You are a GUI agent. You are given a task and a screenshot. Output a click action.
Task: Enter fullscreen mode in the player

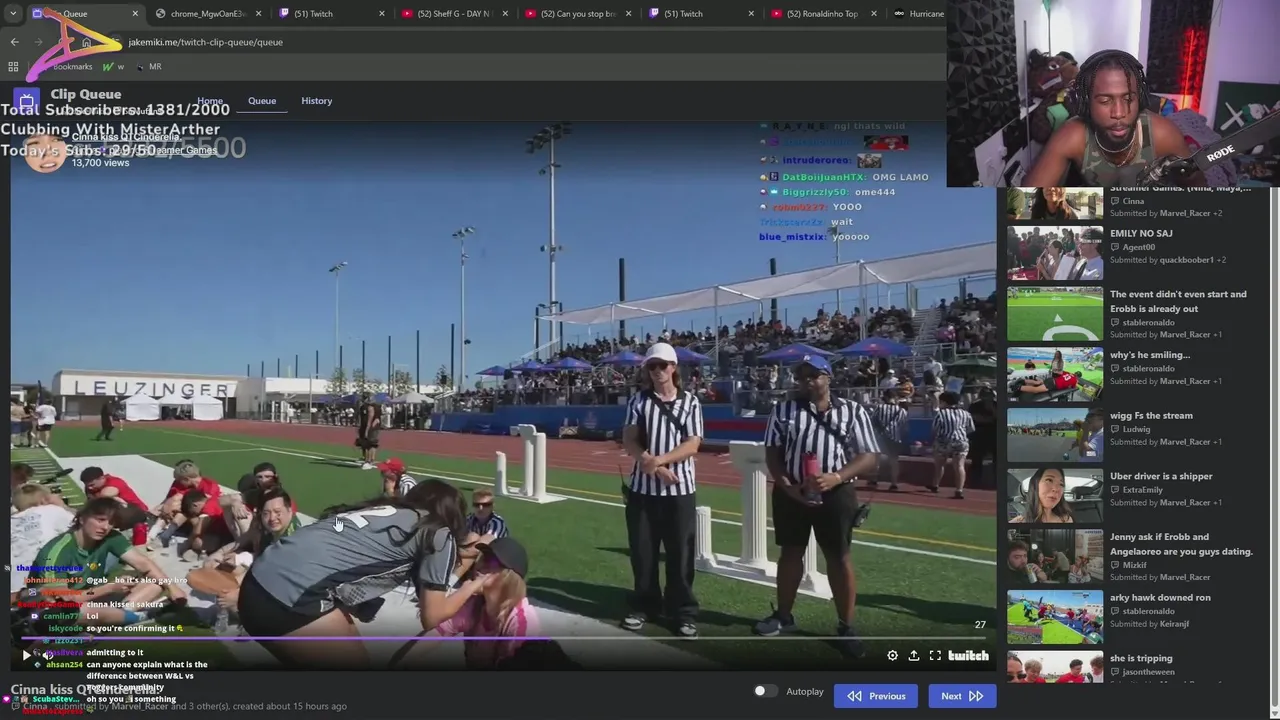pos(935,656)
